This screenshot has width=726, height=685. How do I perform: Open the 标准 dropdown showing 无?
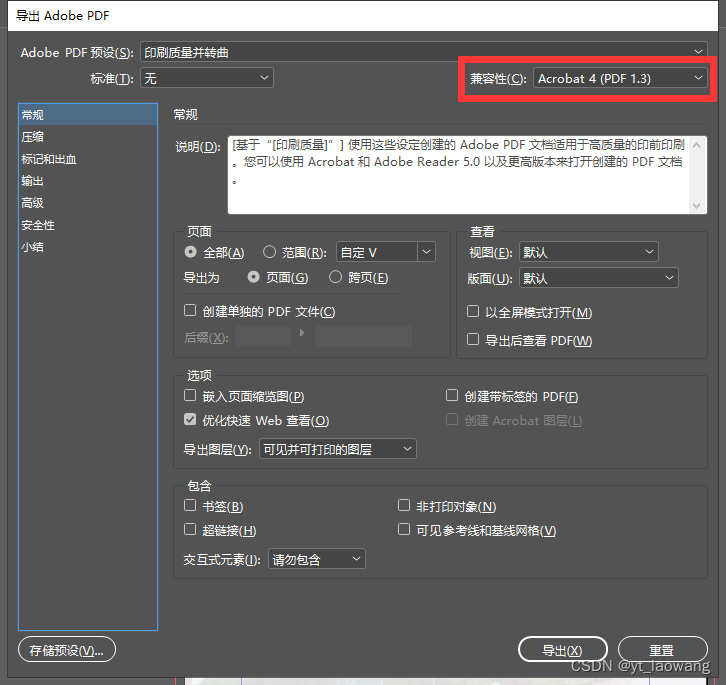coord(207,78)
